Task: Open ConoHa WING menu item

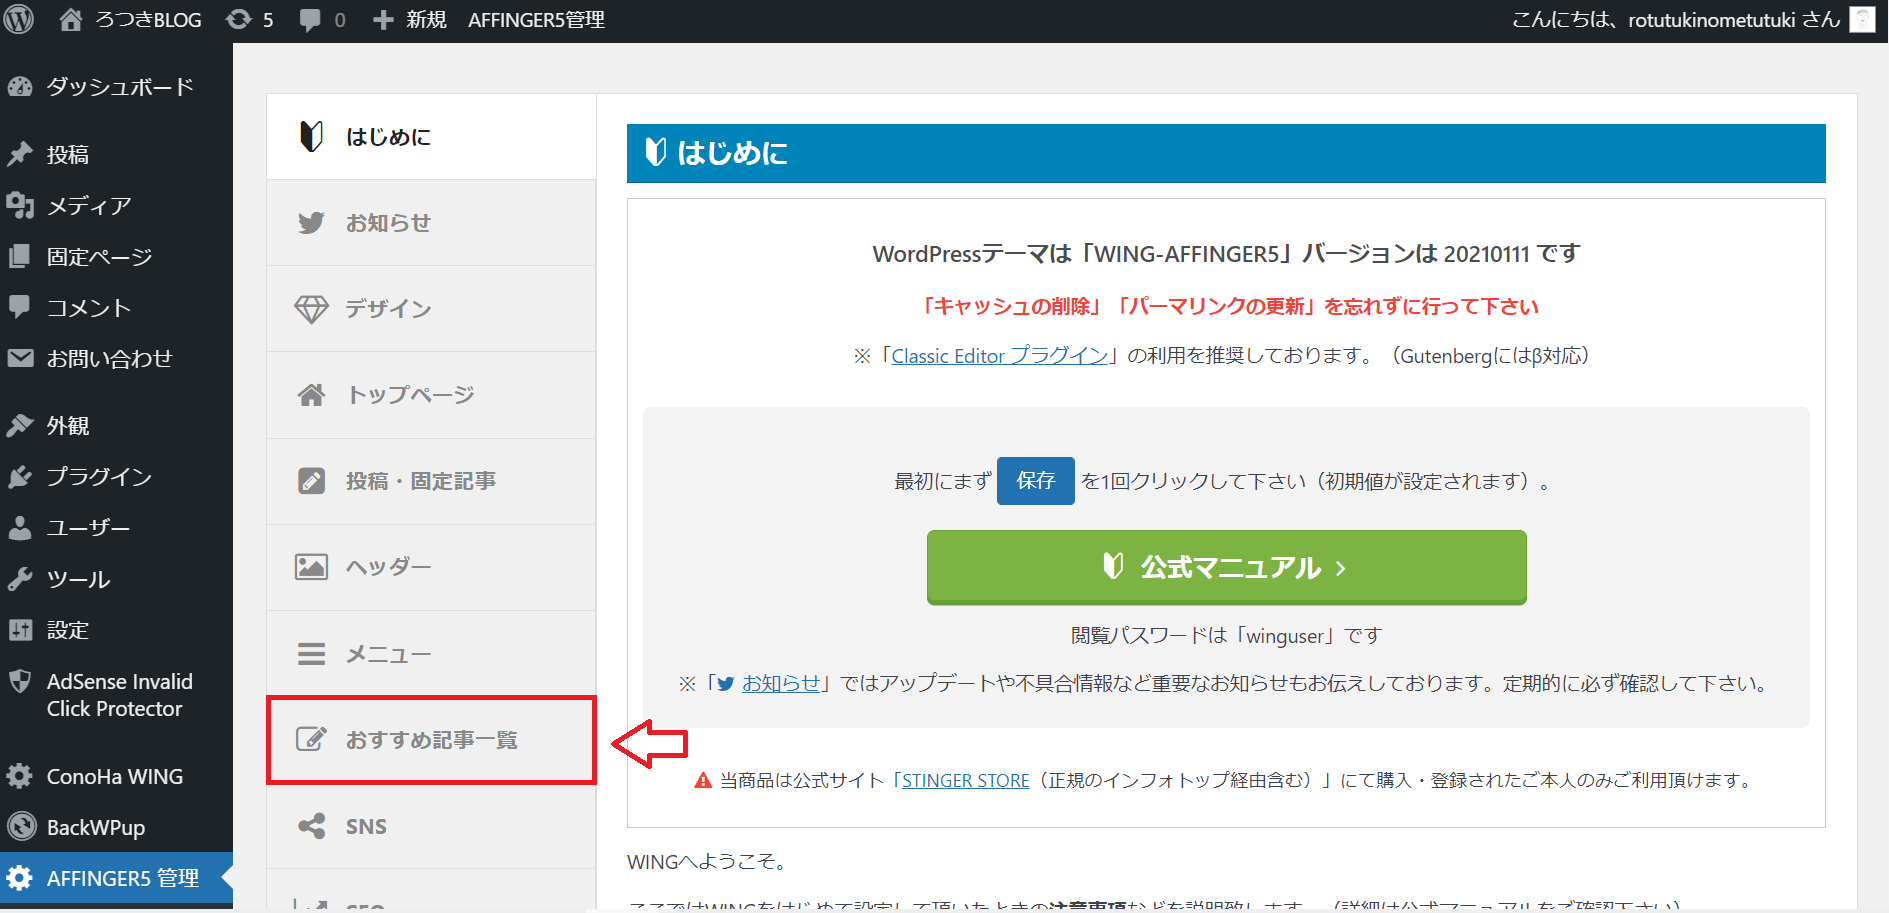Action: tap(116, 776)
